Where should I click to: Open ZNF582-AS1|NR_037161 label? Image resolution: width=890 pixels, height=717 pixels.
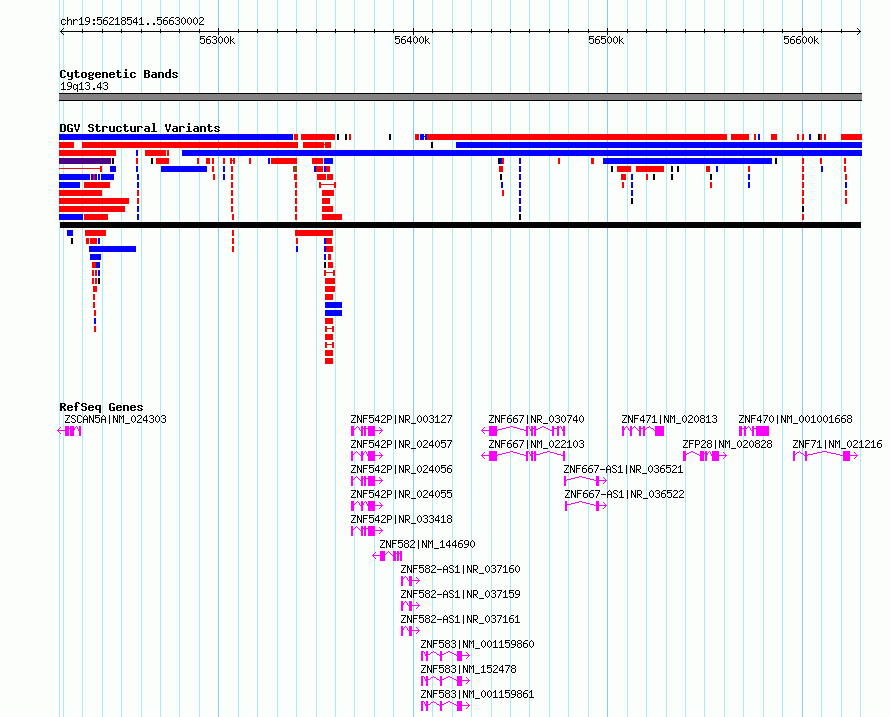point(460,619)
